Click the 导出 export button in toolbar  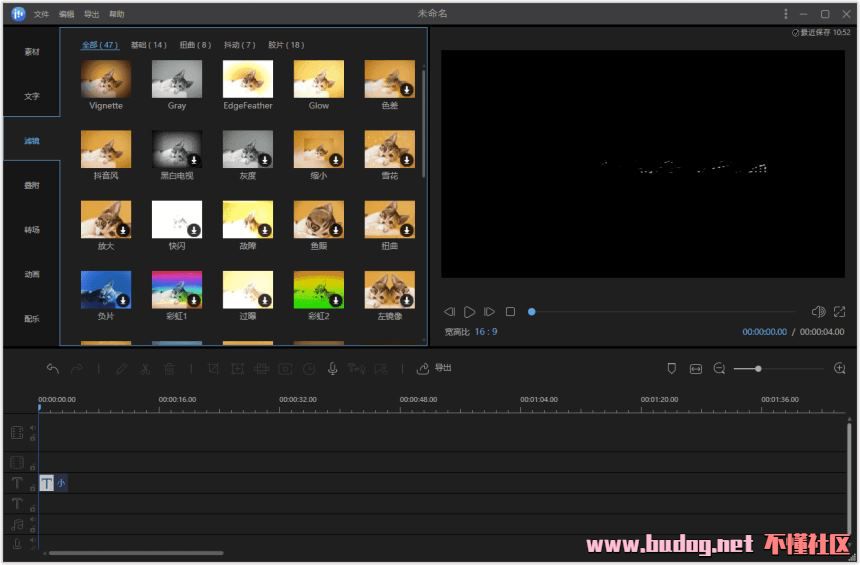(x=434, y=368)
